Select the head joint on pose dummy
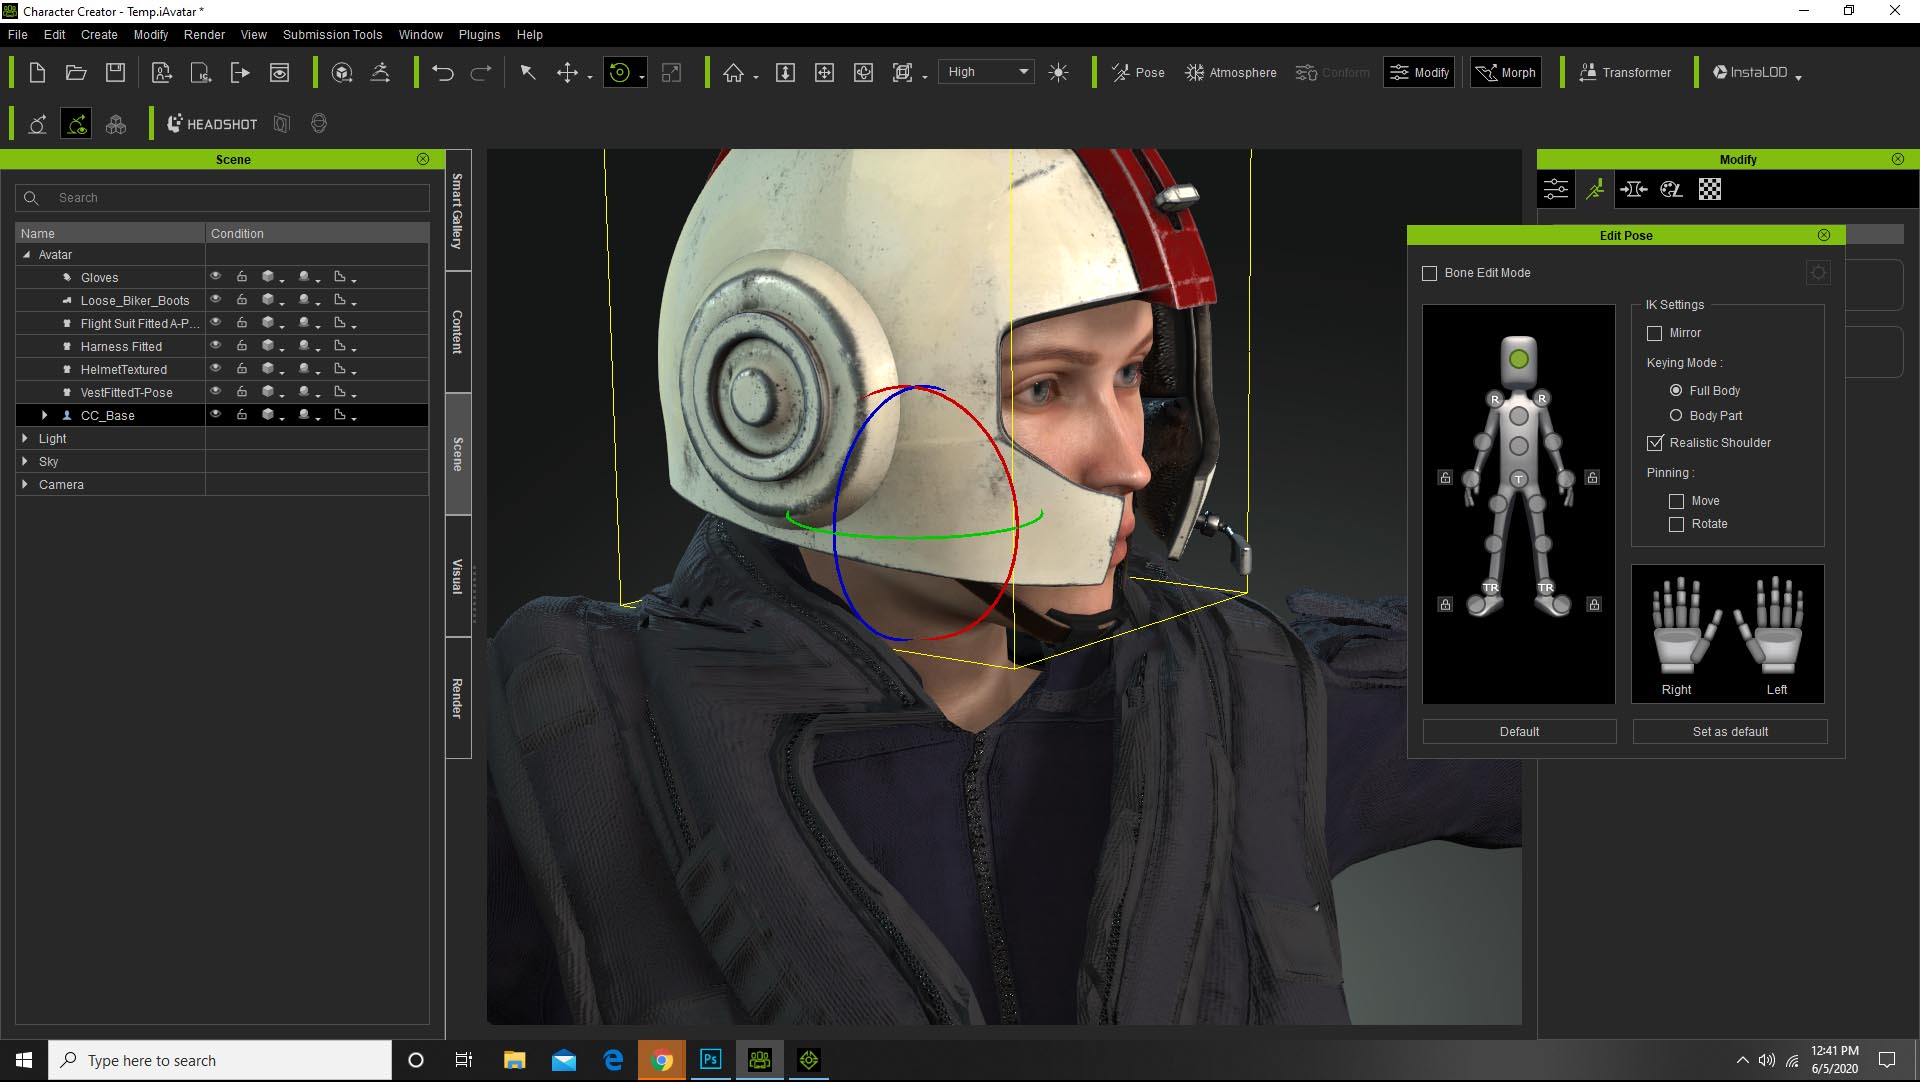Image resolution: width=1920 pixels, height=1082 pixels. point(1518,359)
